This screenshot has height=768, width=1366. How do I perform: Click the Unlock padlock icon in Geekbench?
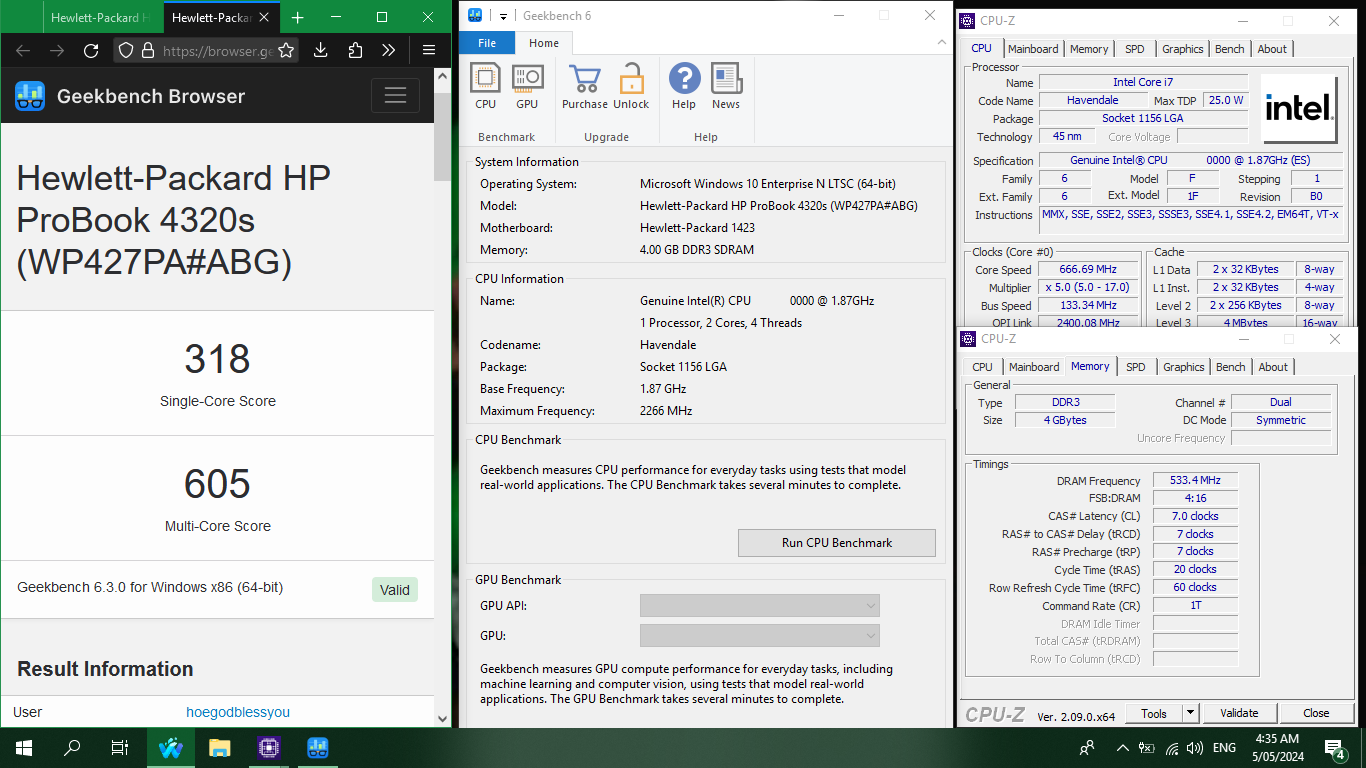[x=631, y=78]
